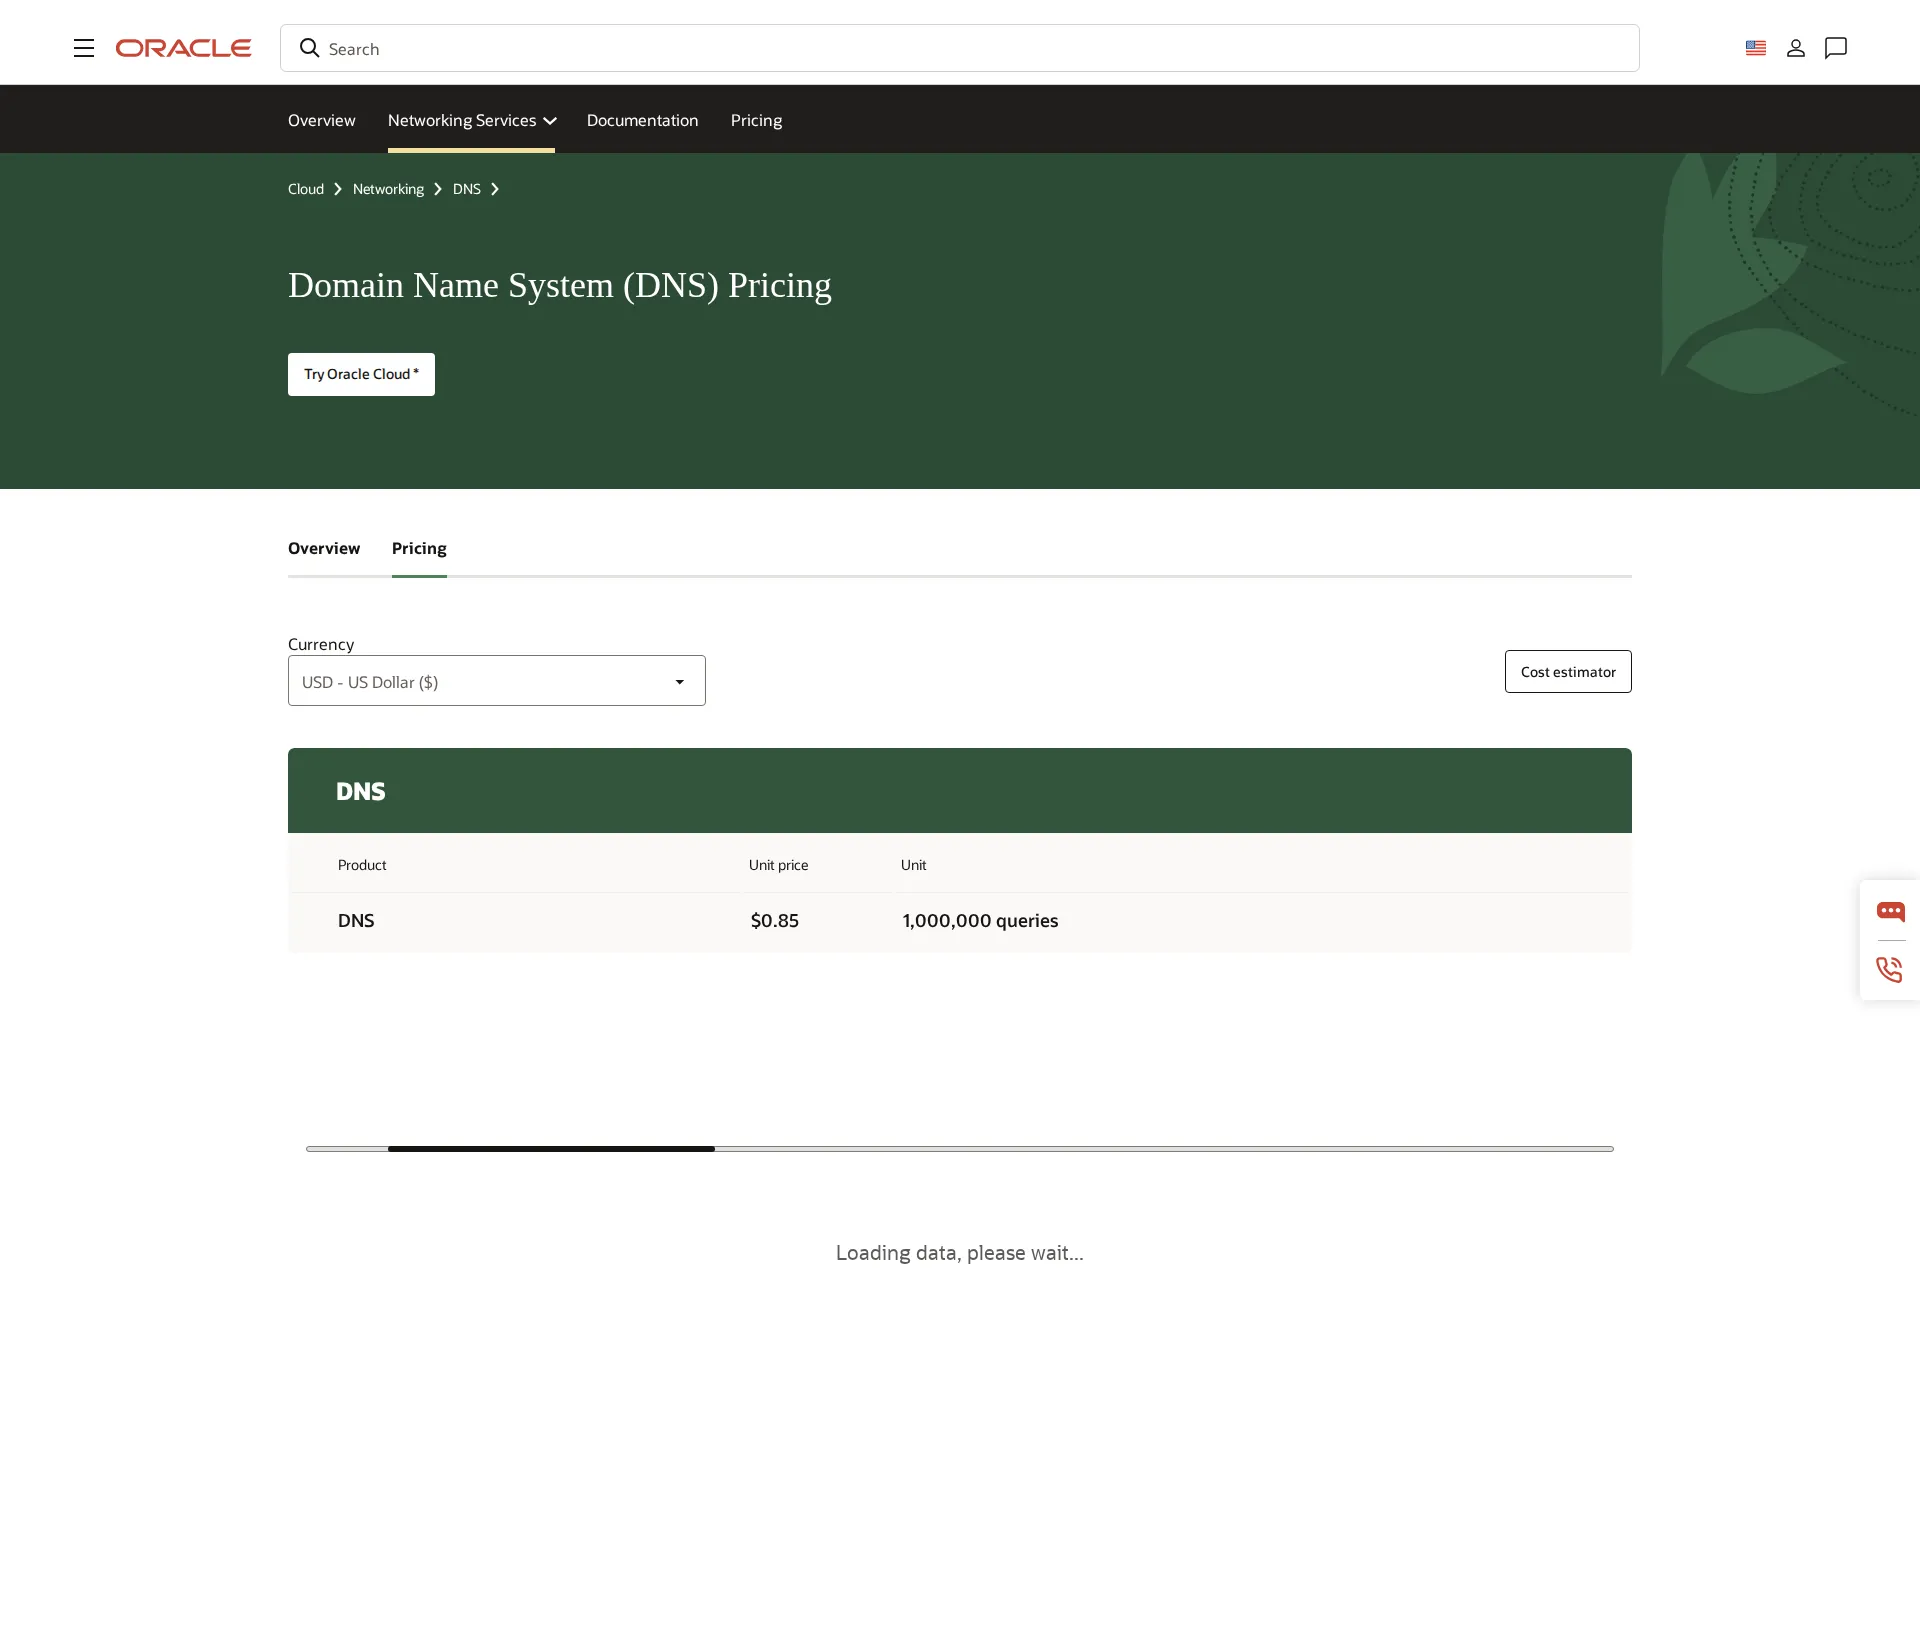Click the red phone contact icon
This screenshot has width=1920, height=1650.
pos(1889,969)
